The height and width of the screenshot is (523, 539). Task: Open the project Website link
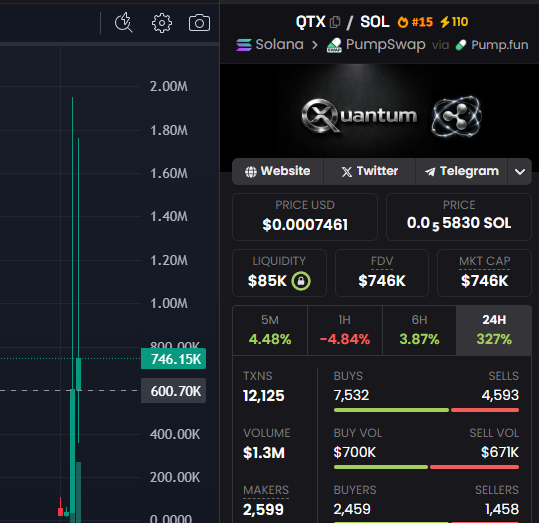278,171
